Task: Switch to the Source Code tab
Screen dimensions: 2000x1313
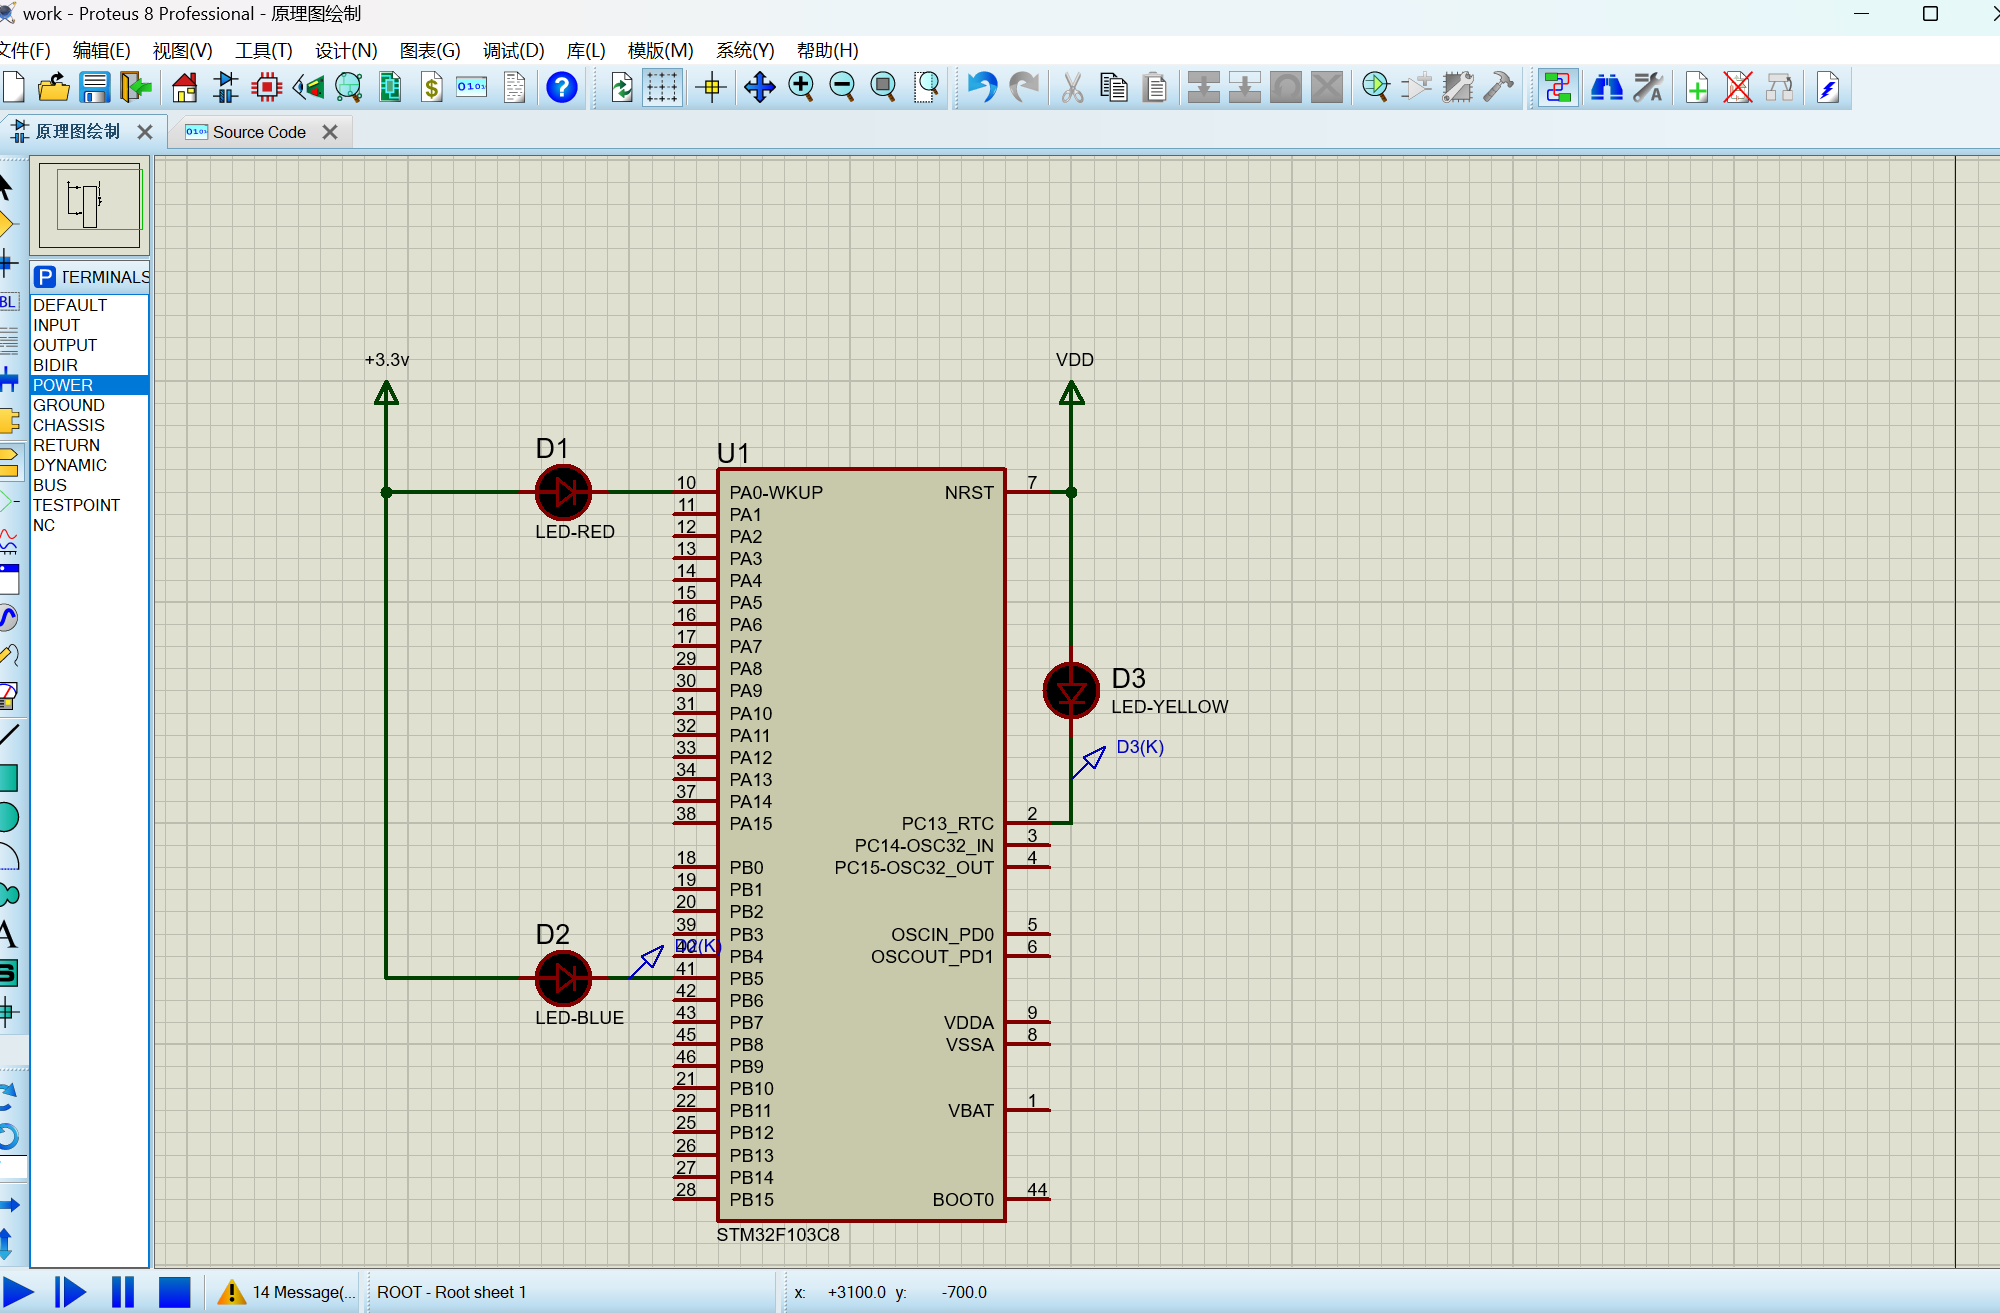Action: [259, 132]
